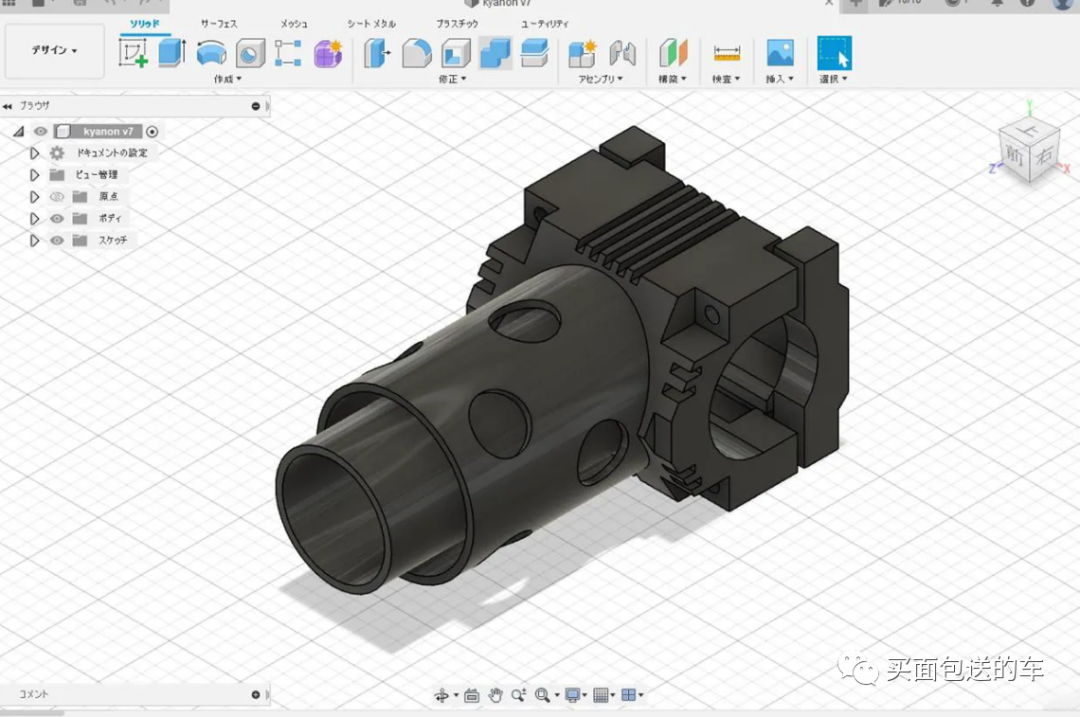
Task: Switch to the メッシュ tab
Action: [294, 24]
